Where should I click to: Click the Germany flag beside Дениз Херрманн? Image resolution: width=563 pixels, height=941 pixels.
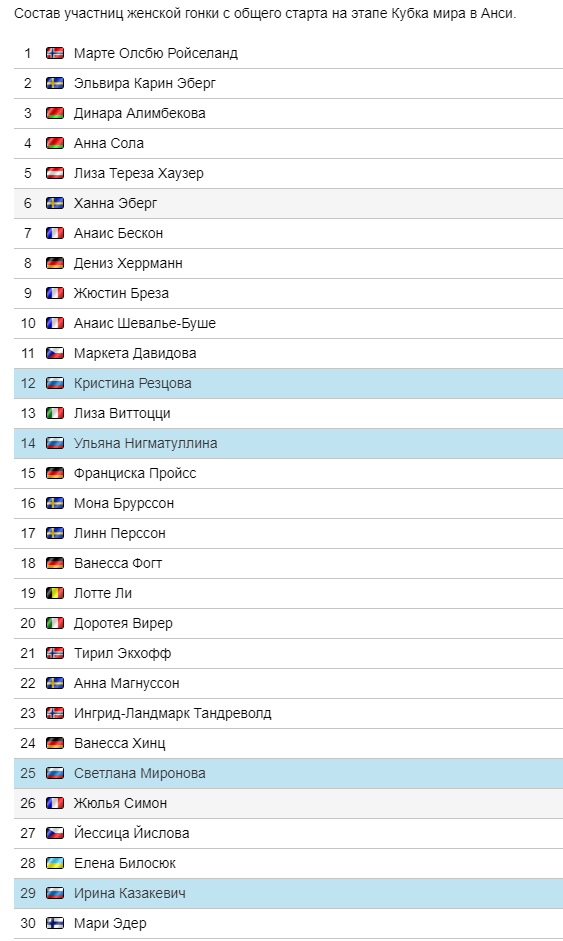coord(55,263)
